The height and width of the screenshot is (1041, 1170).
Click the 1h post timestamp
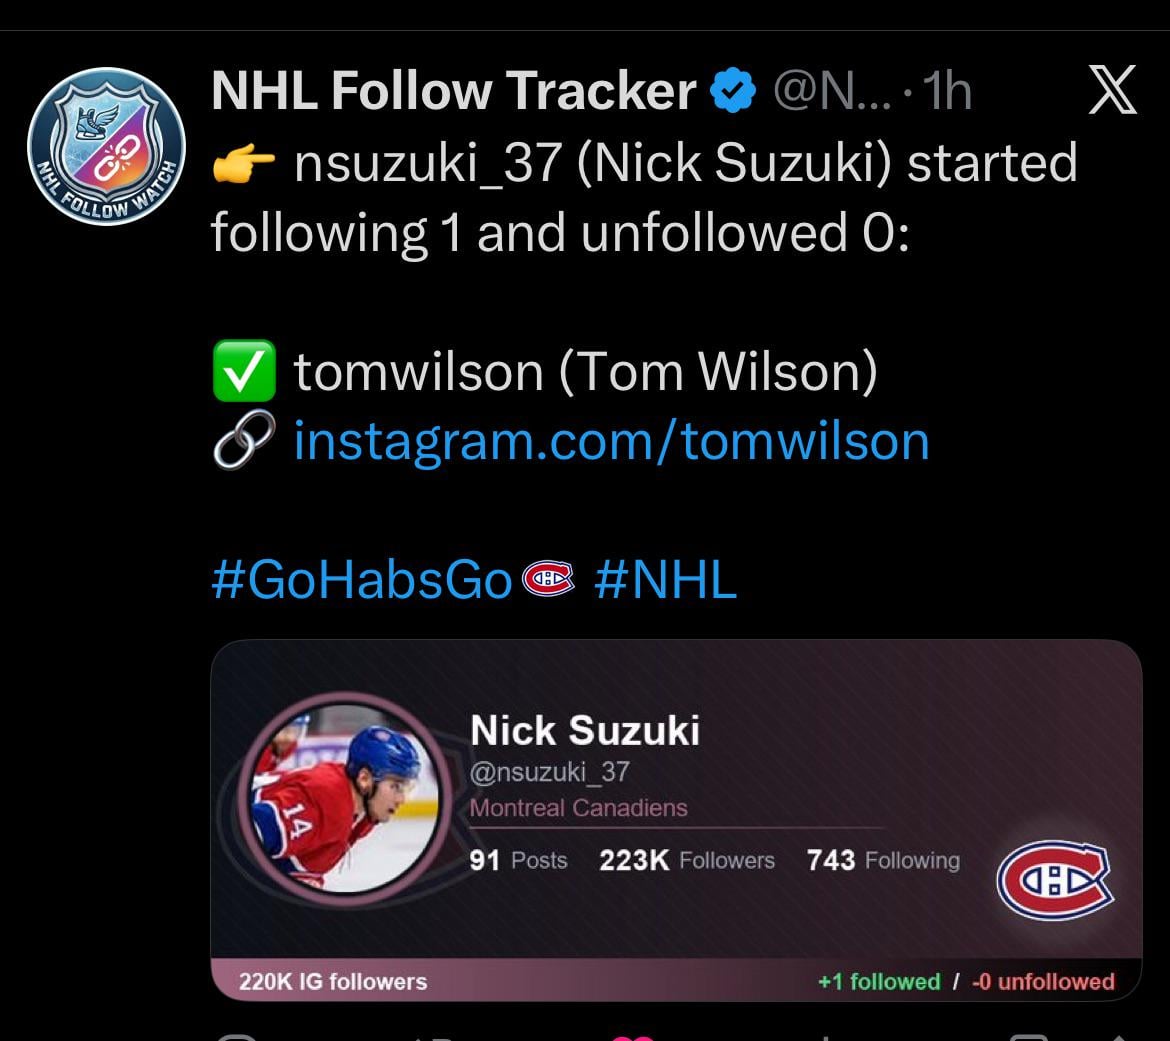point(946,93)
